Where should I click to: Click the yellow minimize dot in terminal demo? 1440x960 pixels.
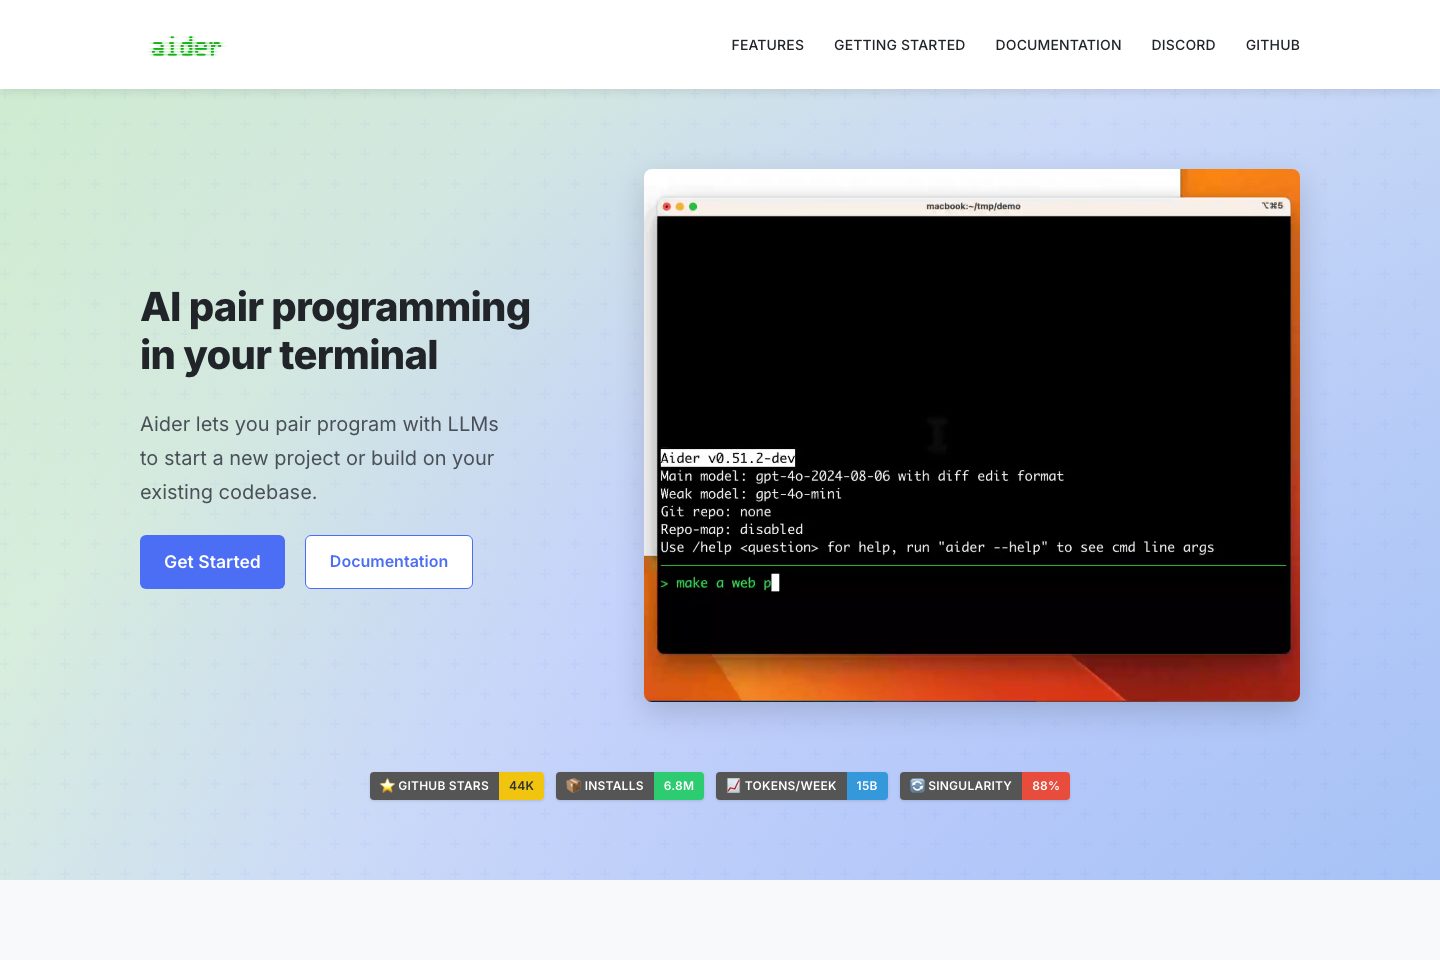click(x=680, y=206)
